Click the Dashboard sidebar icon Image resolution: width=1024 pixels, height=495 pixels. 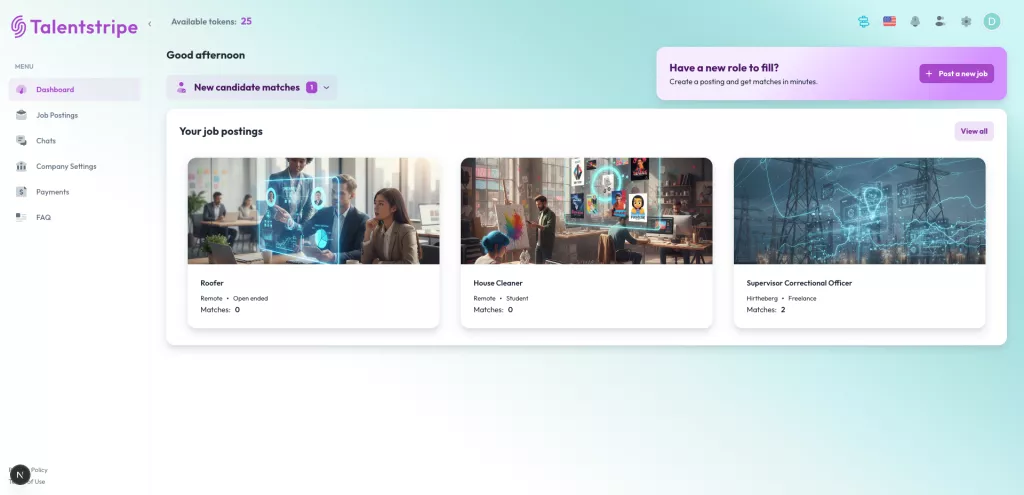(21, 89)
